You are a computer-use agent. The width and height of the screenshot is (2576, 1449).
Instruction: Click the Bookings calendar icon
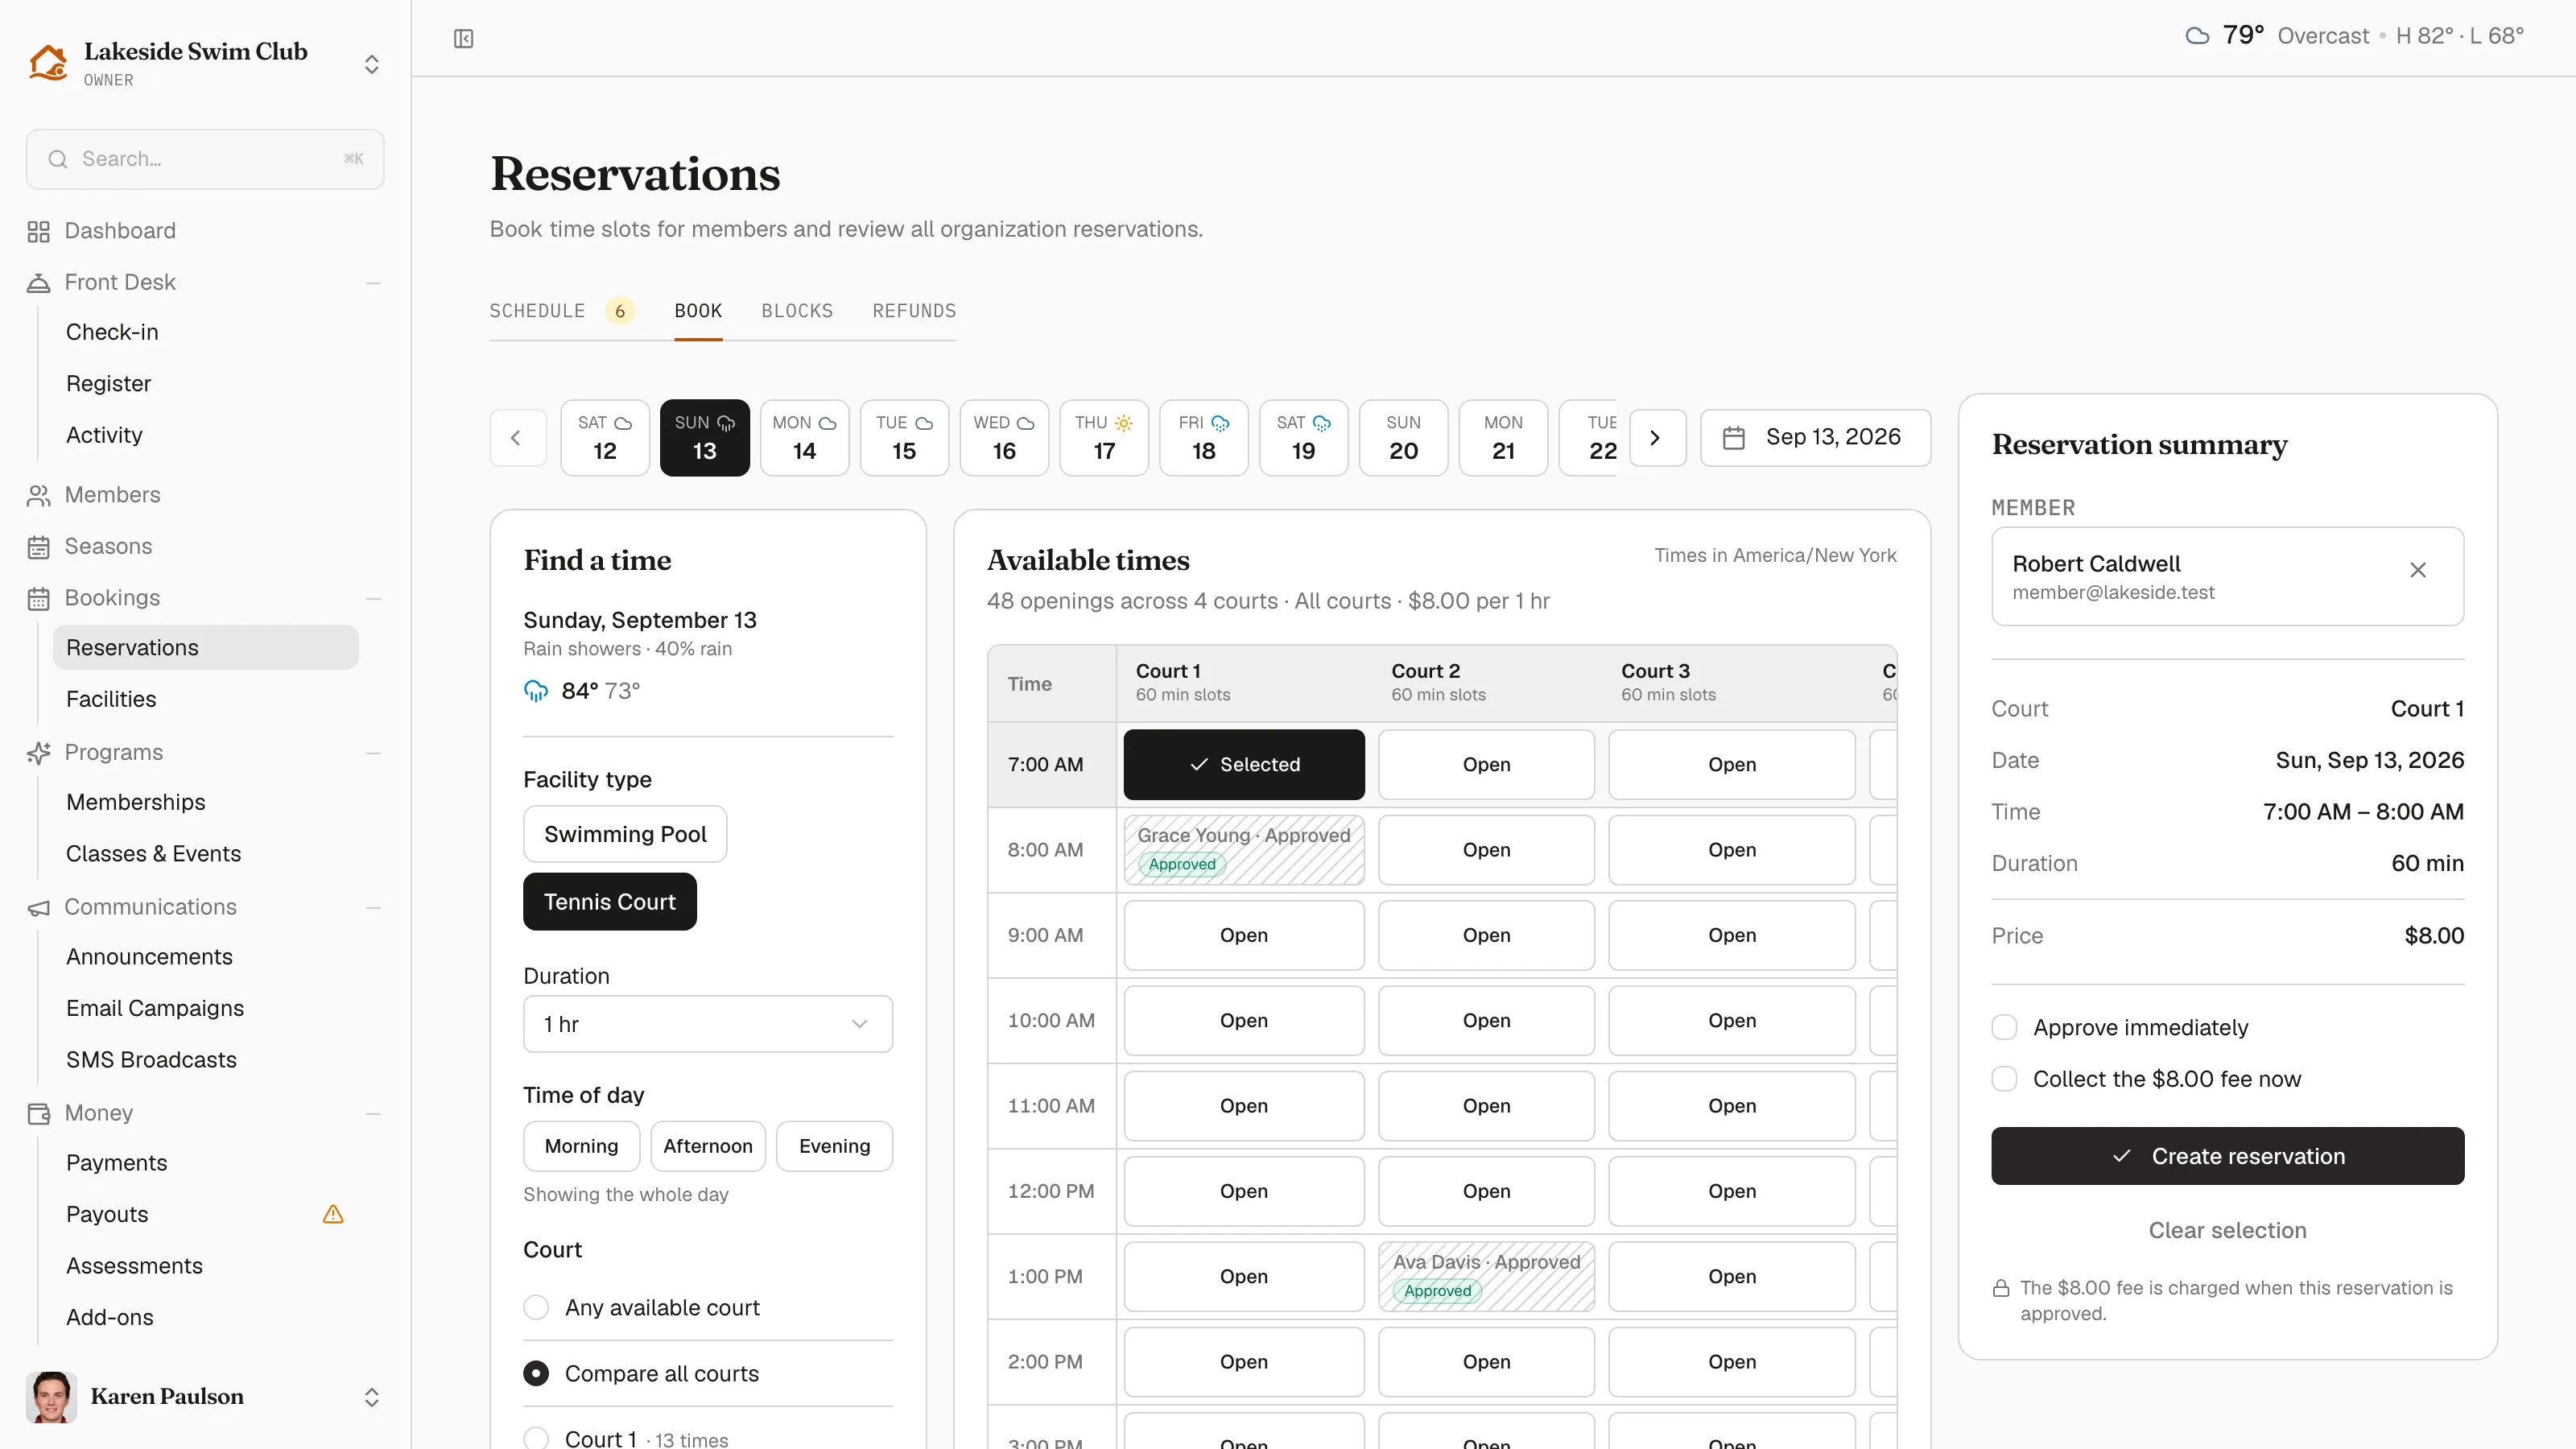[x=38, y=598]
